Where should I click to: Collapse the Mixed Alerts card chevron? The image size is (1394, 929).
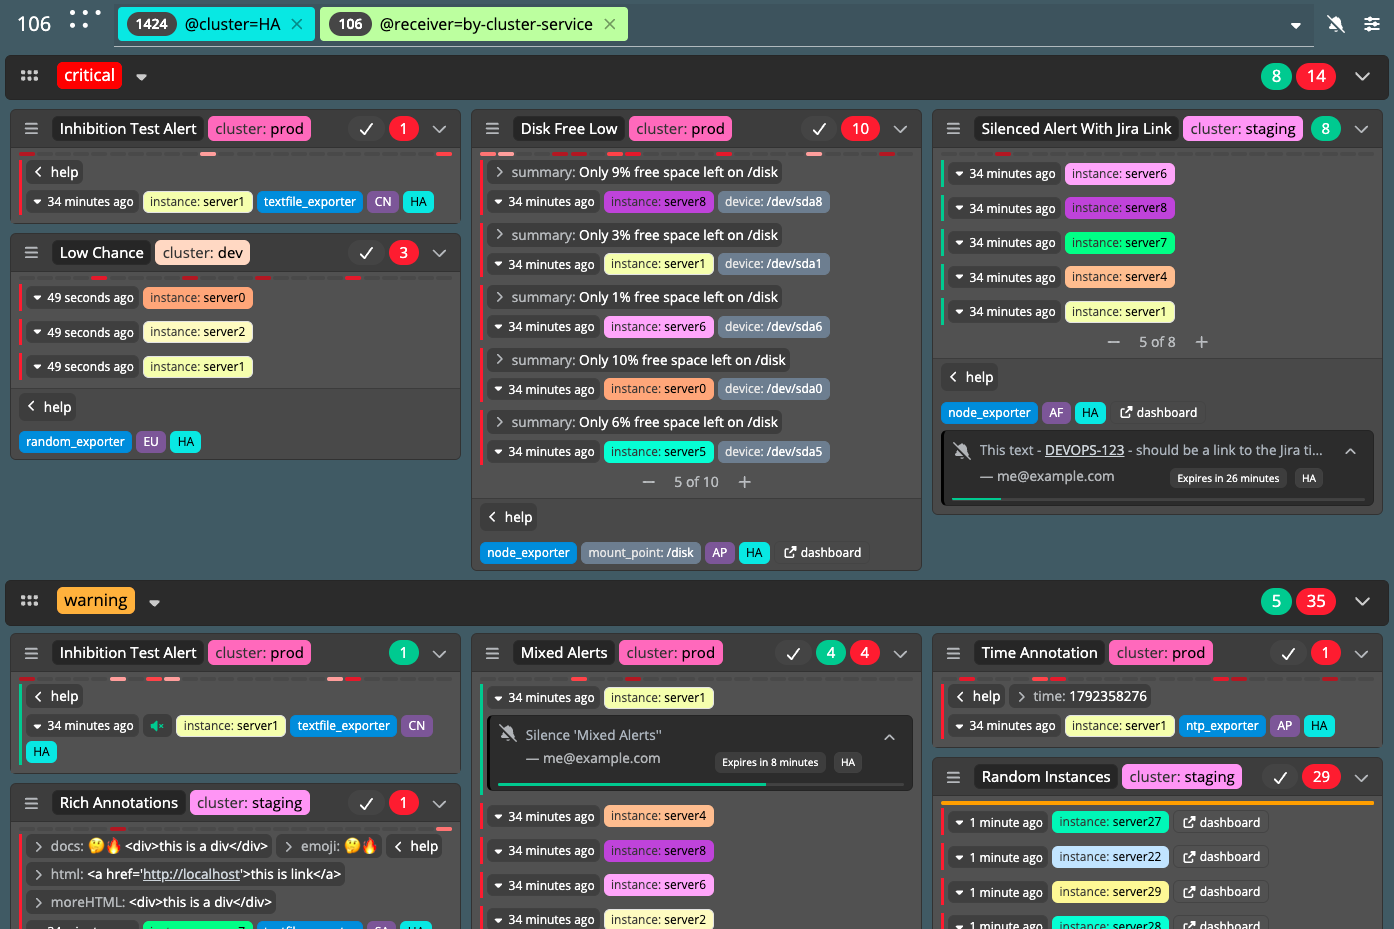[x=900, y=653]
